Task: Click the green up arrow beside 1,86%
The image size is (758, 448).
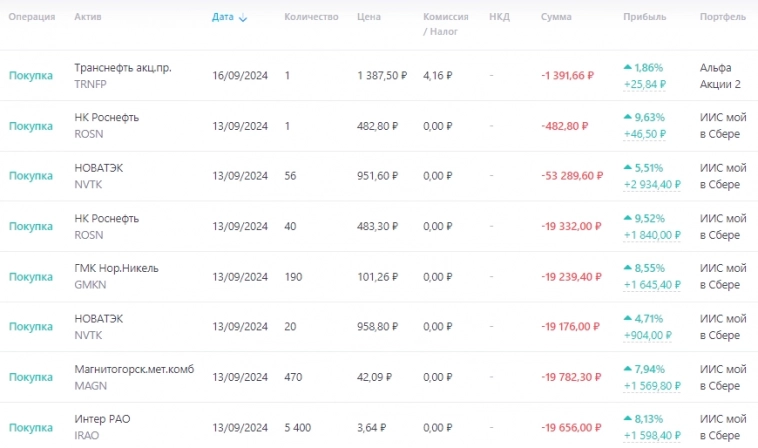Action: click(627, 67)
